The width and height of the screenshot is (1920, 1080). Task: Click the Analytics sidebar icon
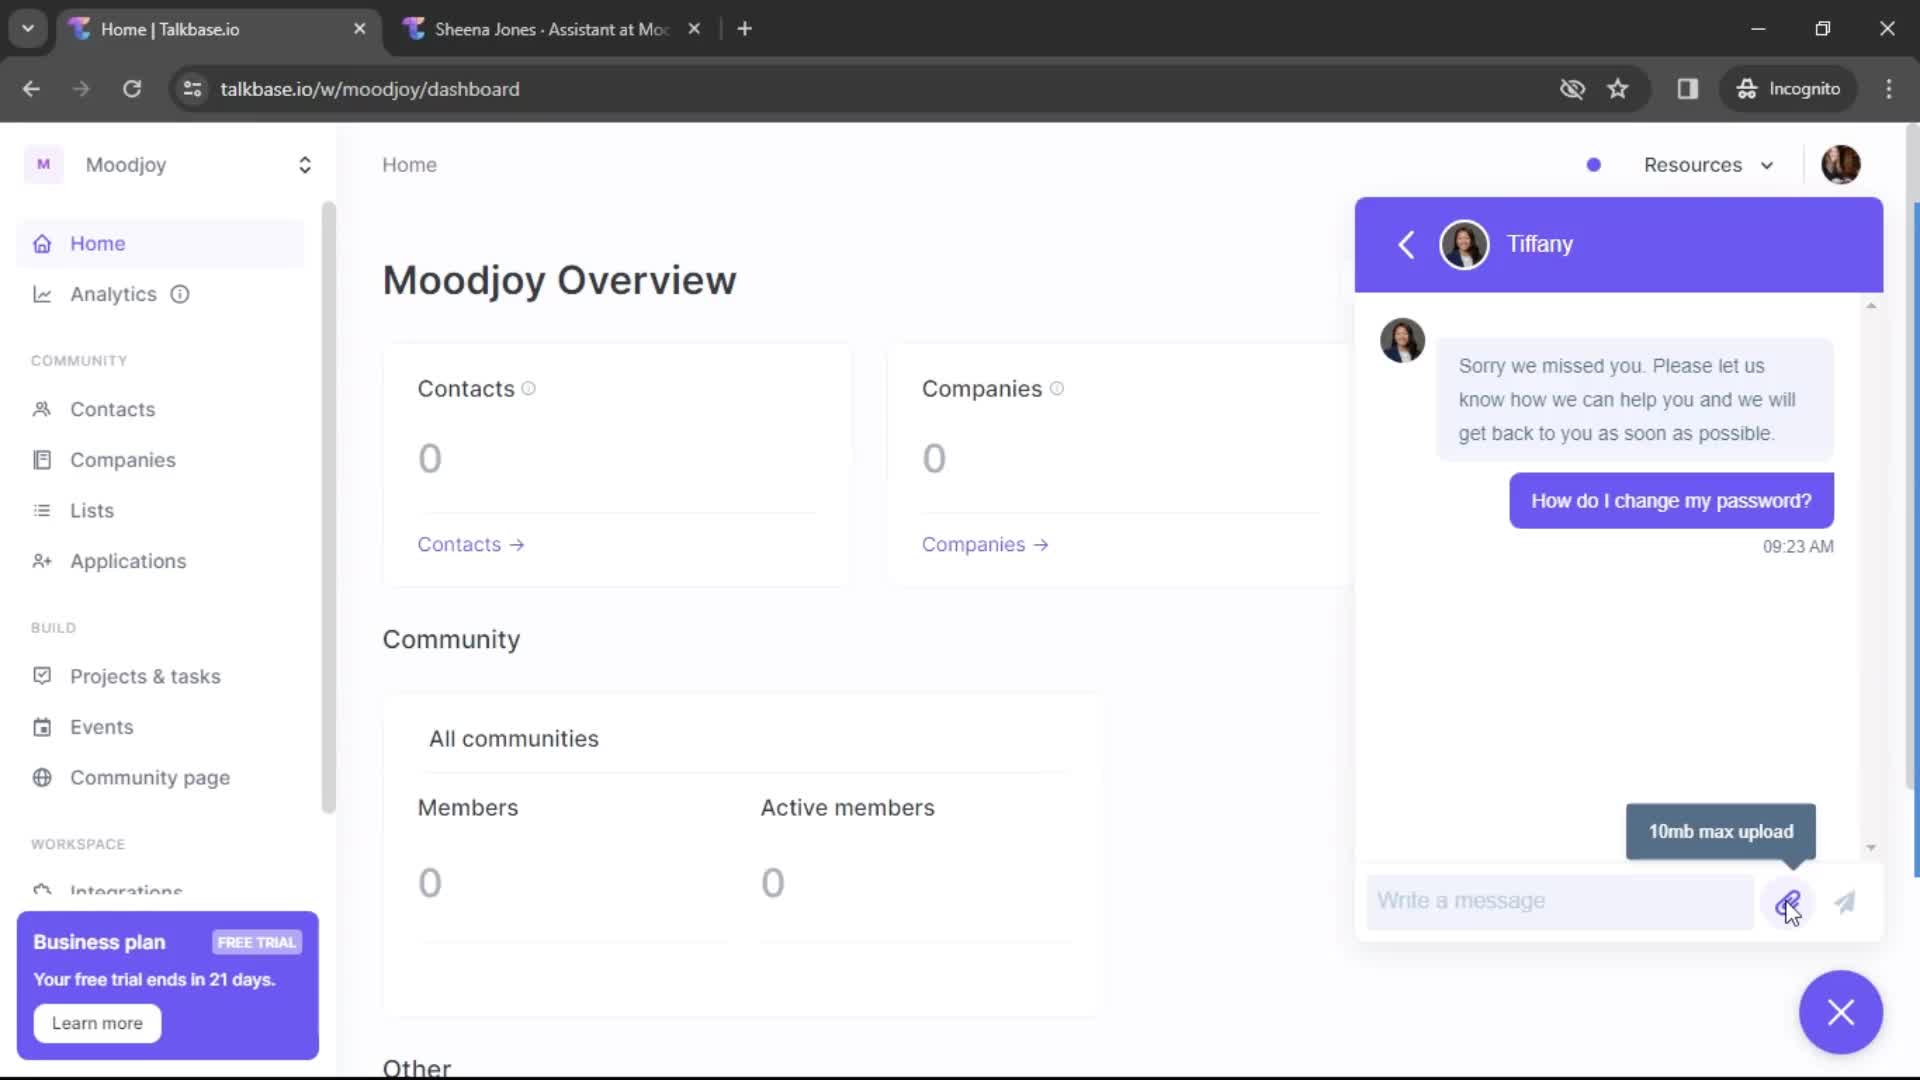coord(42,293)
